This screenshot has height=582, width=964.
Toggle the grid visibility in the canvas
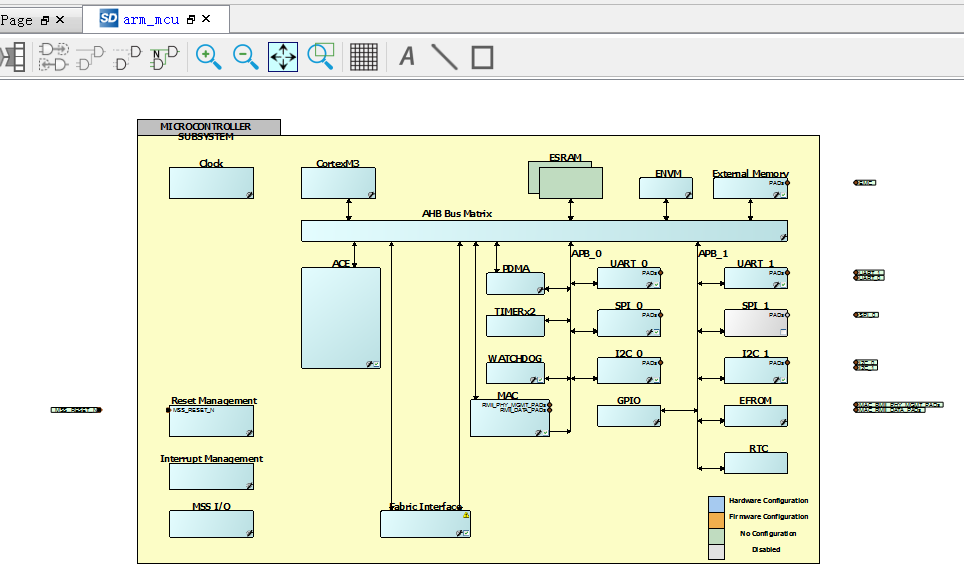(364, 57)
